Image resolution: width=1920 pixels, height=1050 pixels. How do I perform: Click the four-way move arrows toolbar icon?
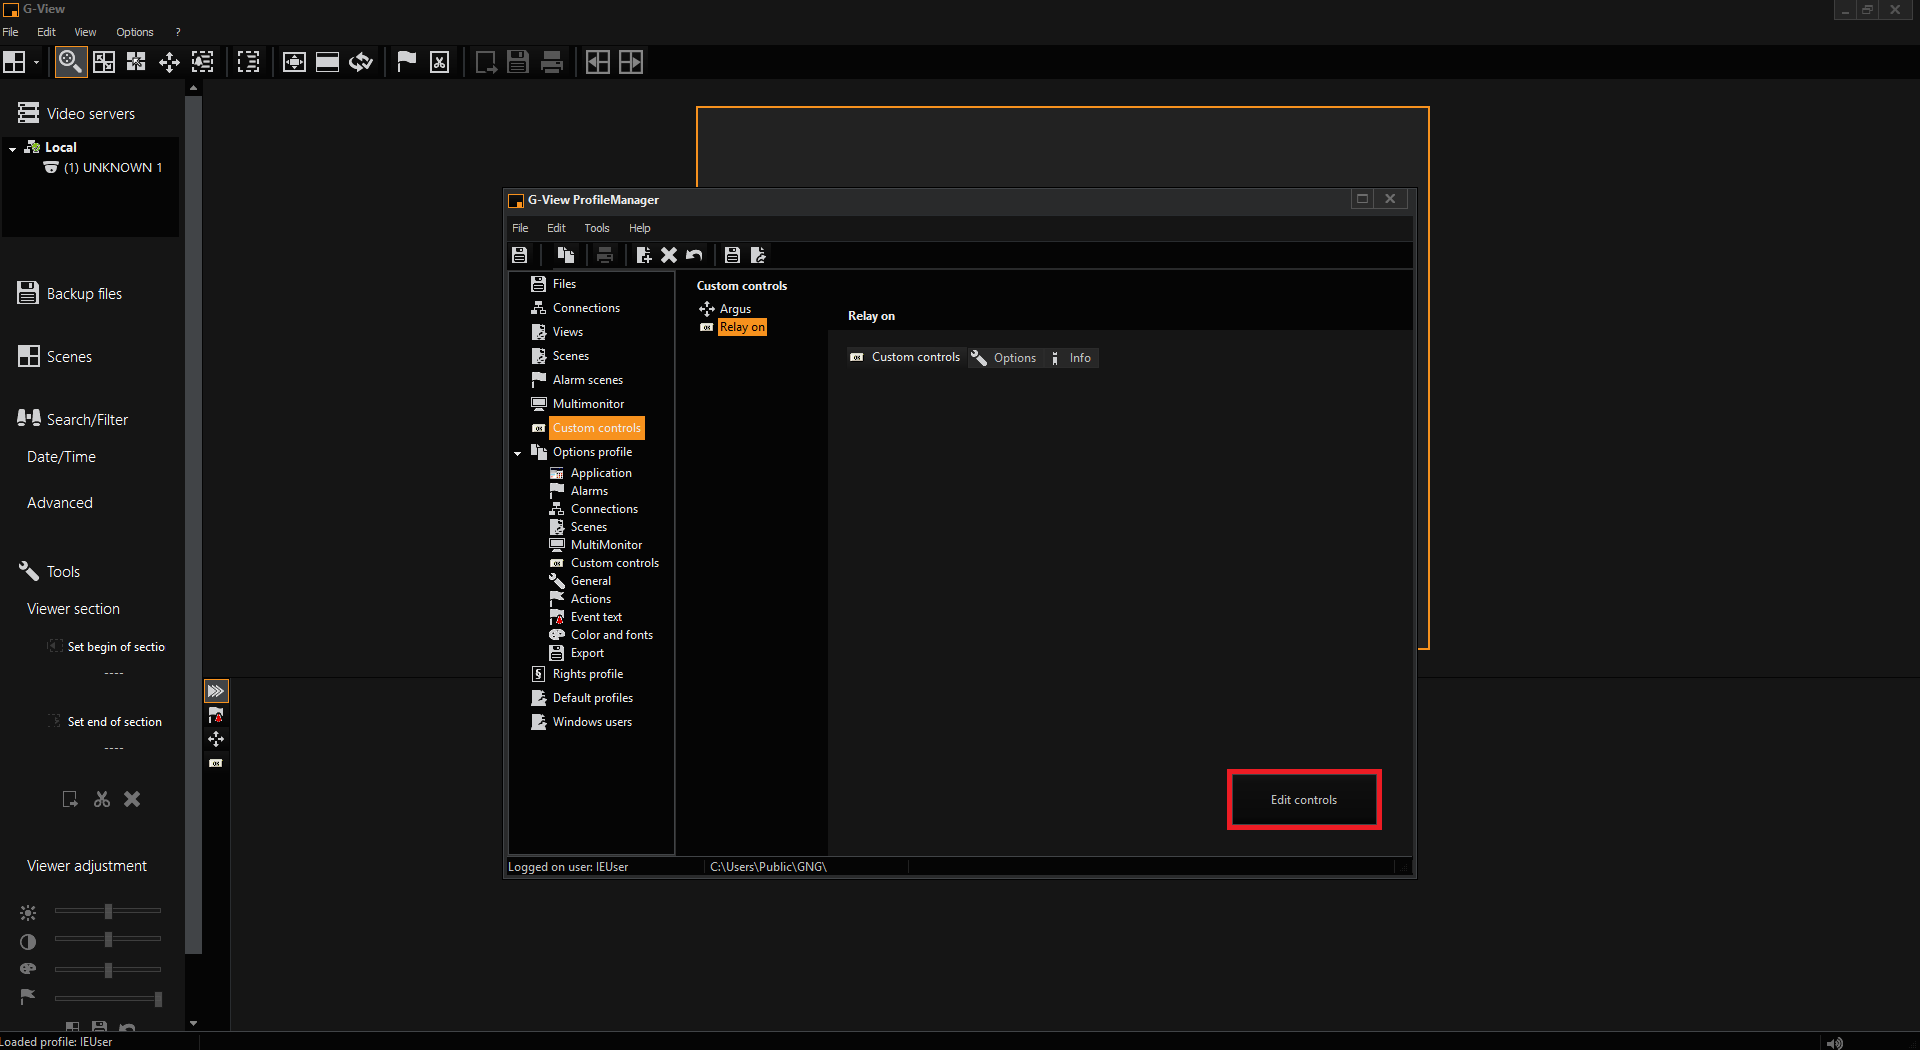(x=169, y=62)
